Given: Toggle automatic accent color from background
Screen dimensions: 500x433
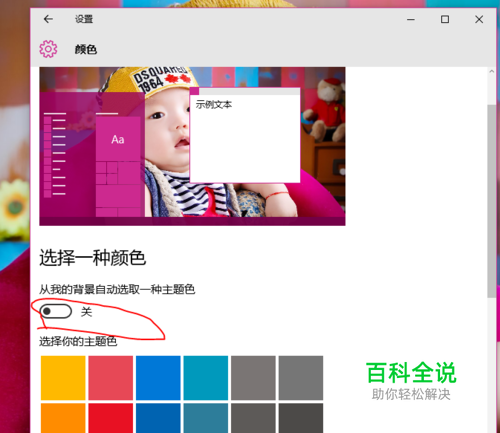Looking at the screenshot, I should click(56, 311).
